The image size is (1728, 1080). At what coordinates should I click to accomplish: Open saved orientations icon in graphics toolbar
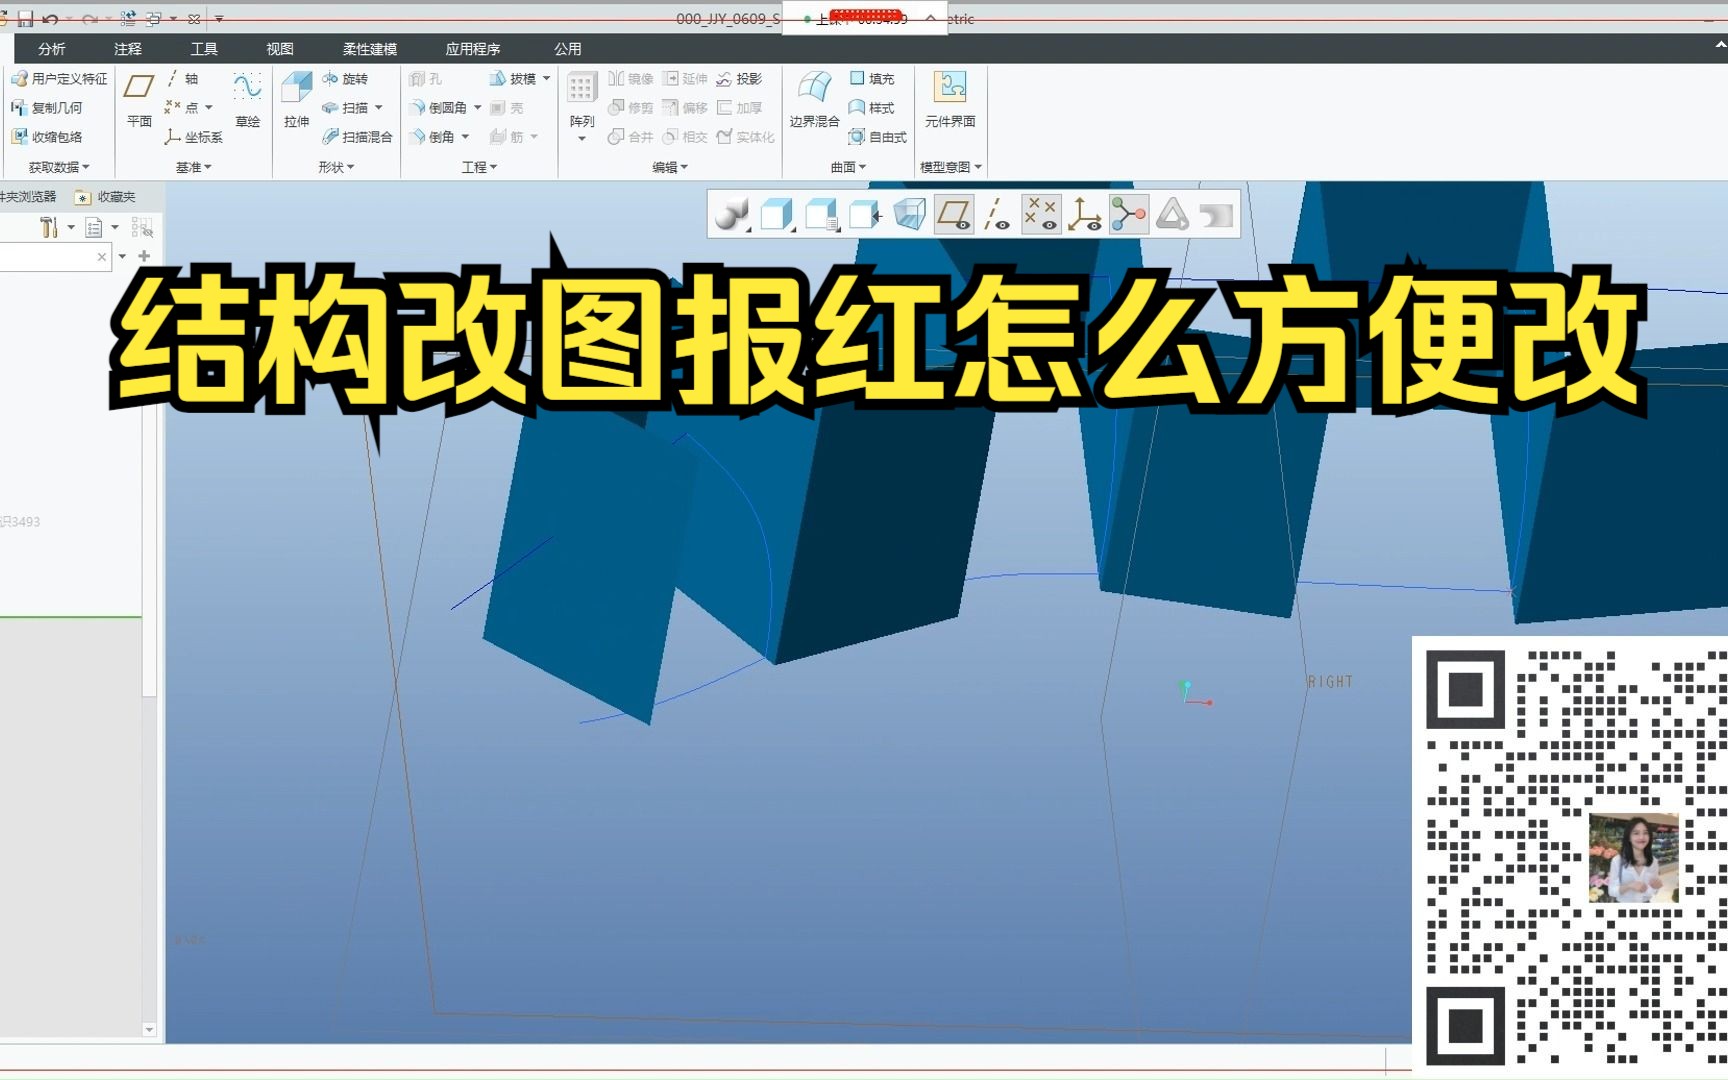[821, 214]
